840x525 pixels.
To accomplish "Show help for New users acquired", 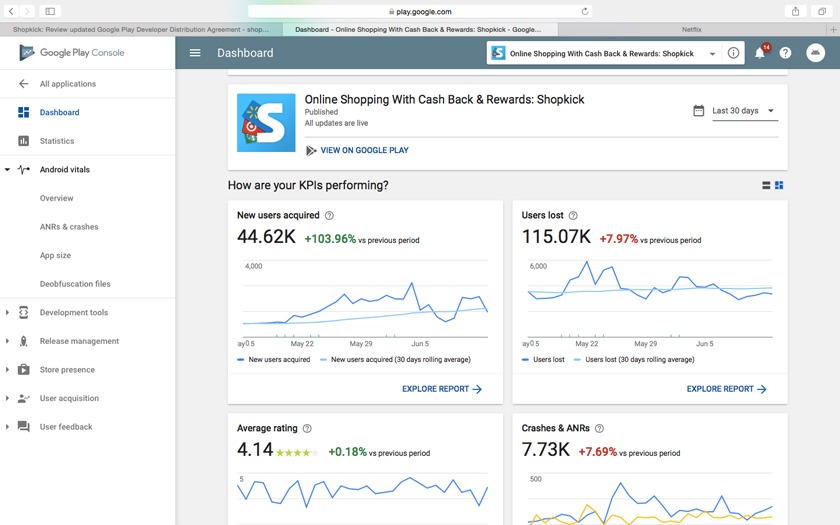I will pyautogui.click(x=329, y=215).
